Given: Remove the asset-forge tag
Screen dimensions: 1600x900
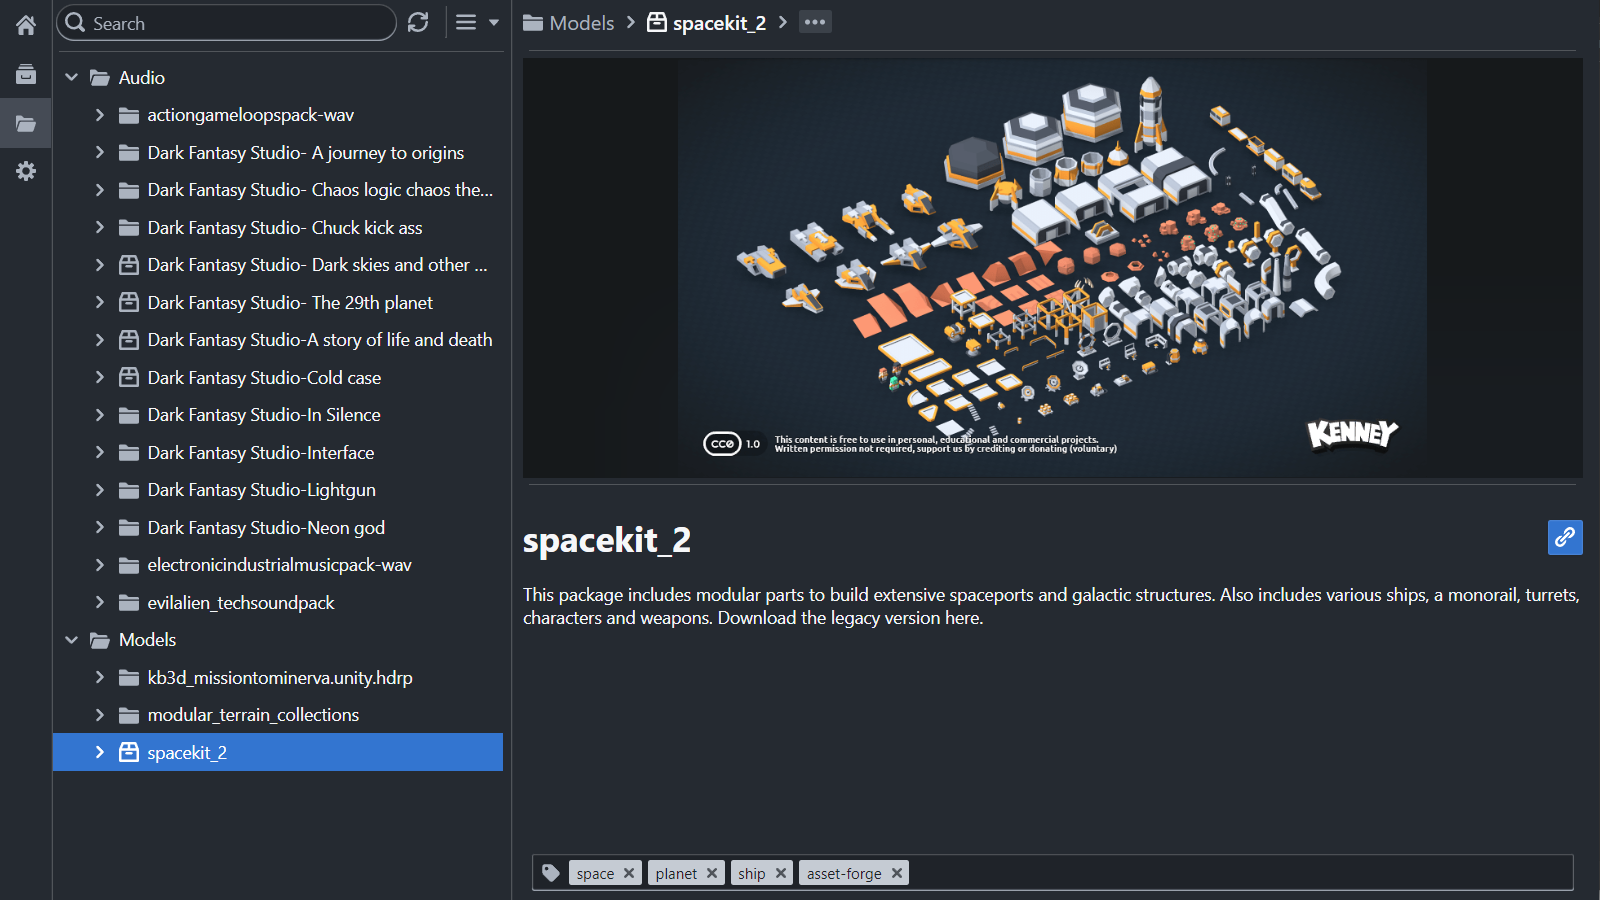Looking at the screenshot, I should 897,873.
